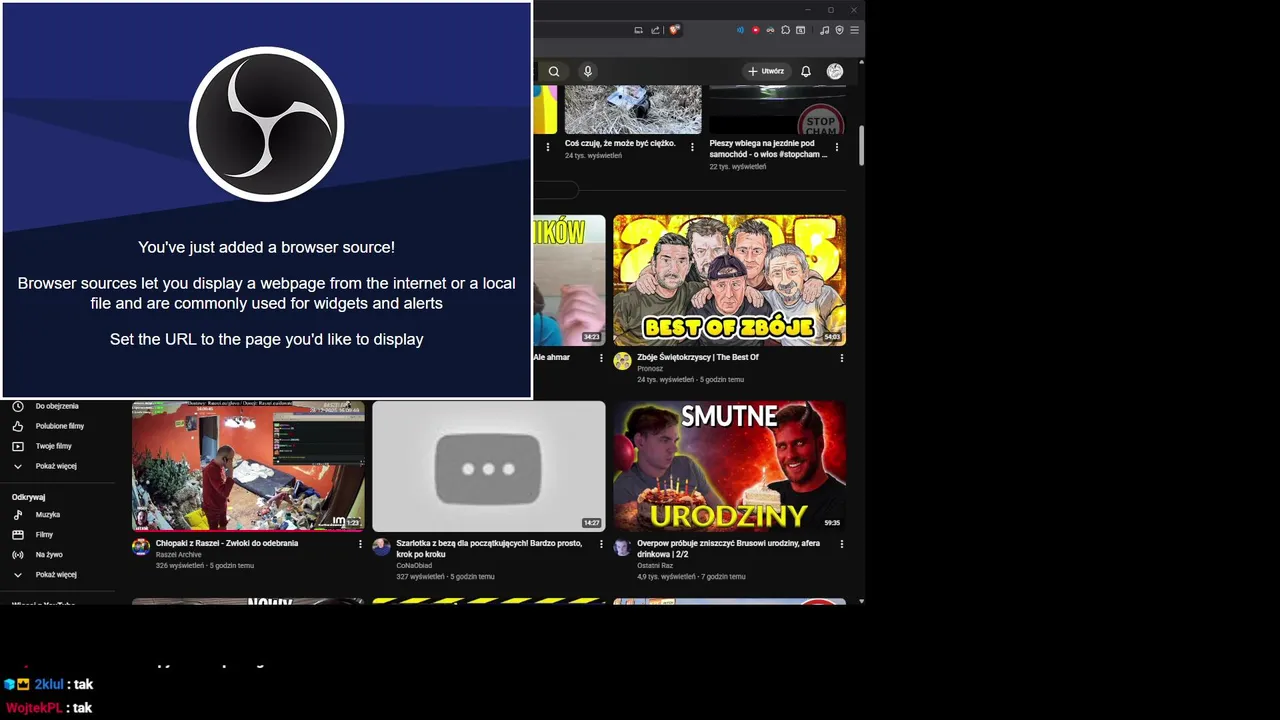Image resolution: width=1280 pixels, height=720 pixels.
Task: Click the screen cast icon in address bar
Action: [x=638, y=30]
